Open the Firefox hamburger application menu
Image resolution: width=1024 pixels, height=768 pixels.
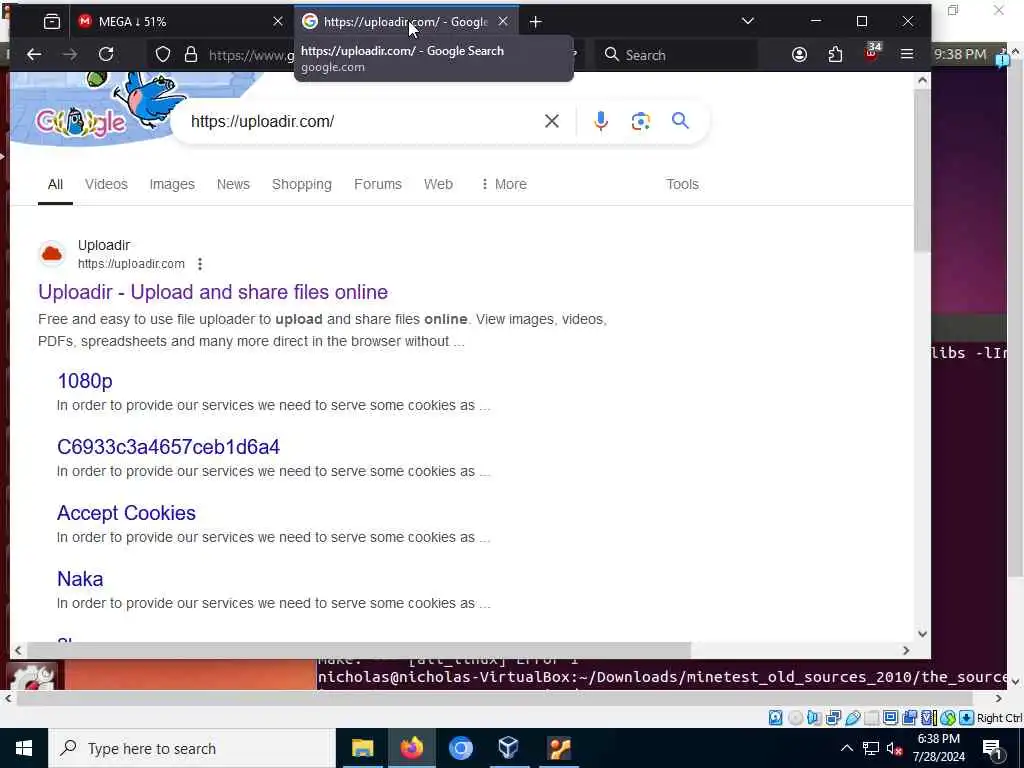907,55
